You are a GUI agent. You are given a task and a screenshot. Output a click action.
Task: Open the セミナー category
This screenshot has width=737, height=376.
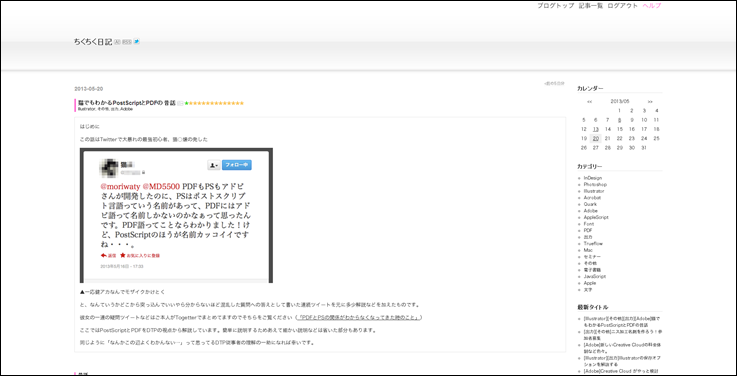(592, 257)
